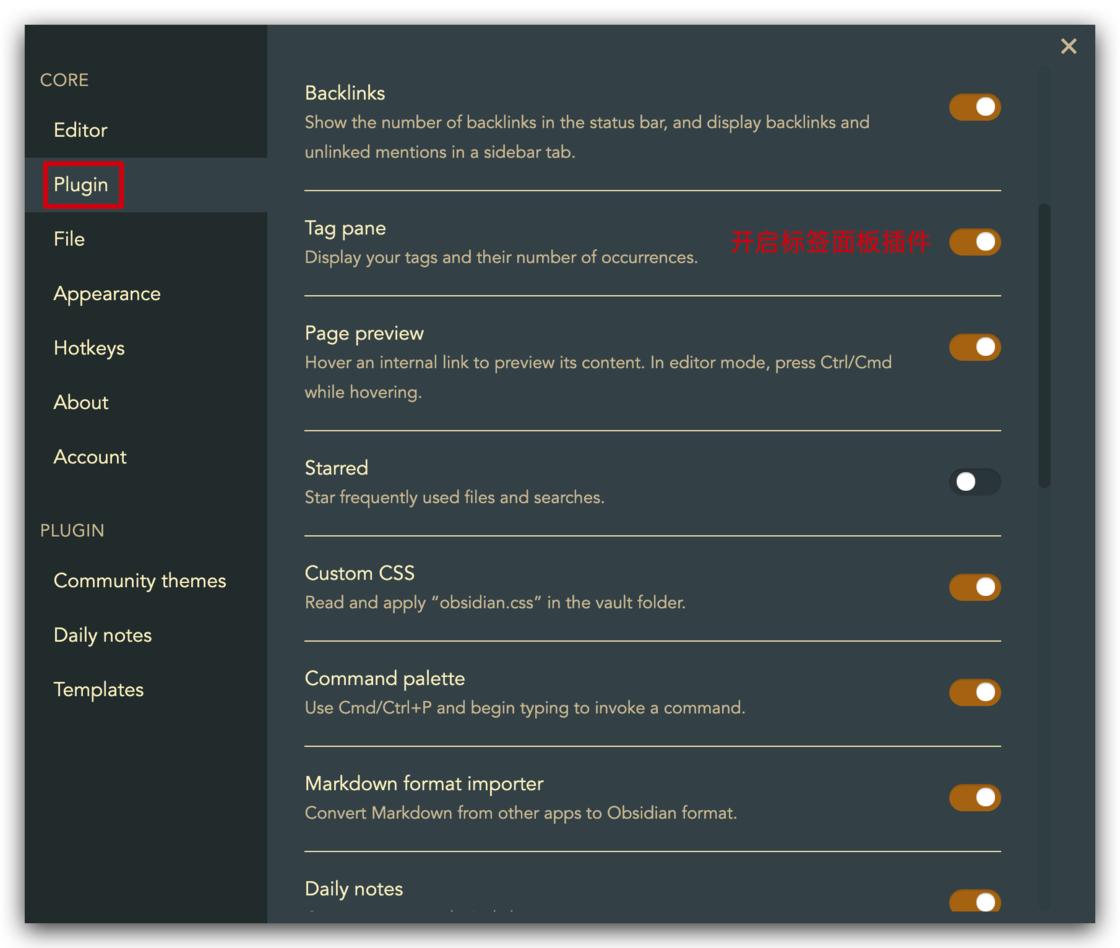The width and height of the screenshot is (1120, 948).
Task: Show the About section
Action: pyautogui.click(x=146, y=402)
